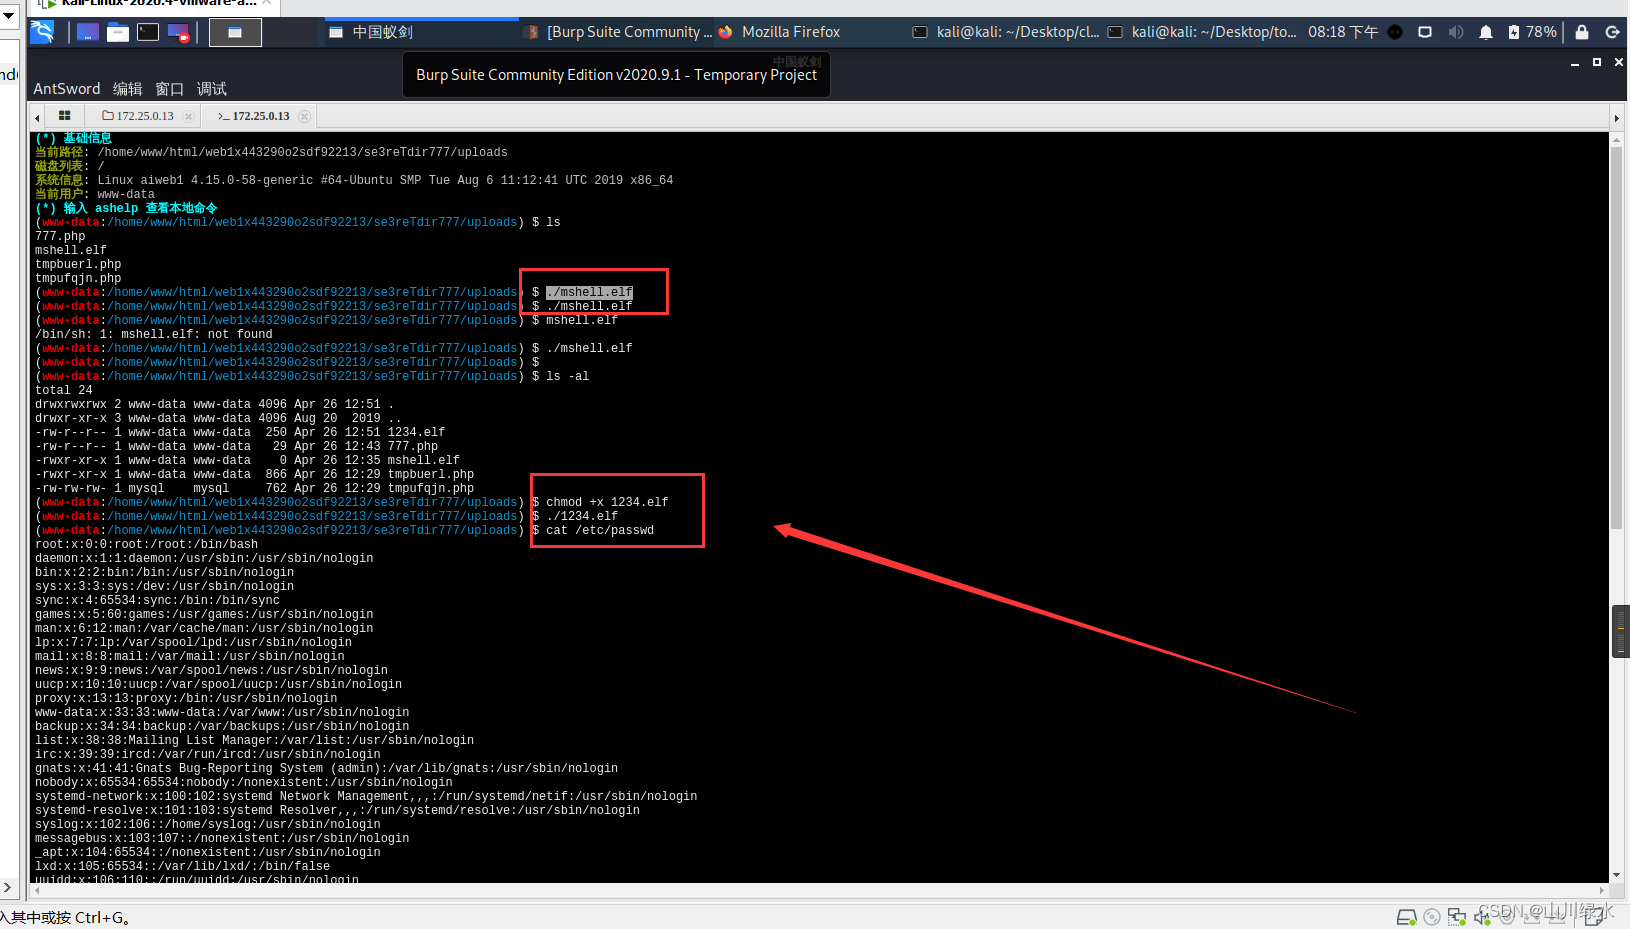The width and height of the screenshot is (1630, 929).
Task: Close the 172.25.0.13 terminal tab
Action: [x=304, y=116]
